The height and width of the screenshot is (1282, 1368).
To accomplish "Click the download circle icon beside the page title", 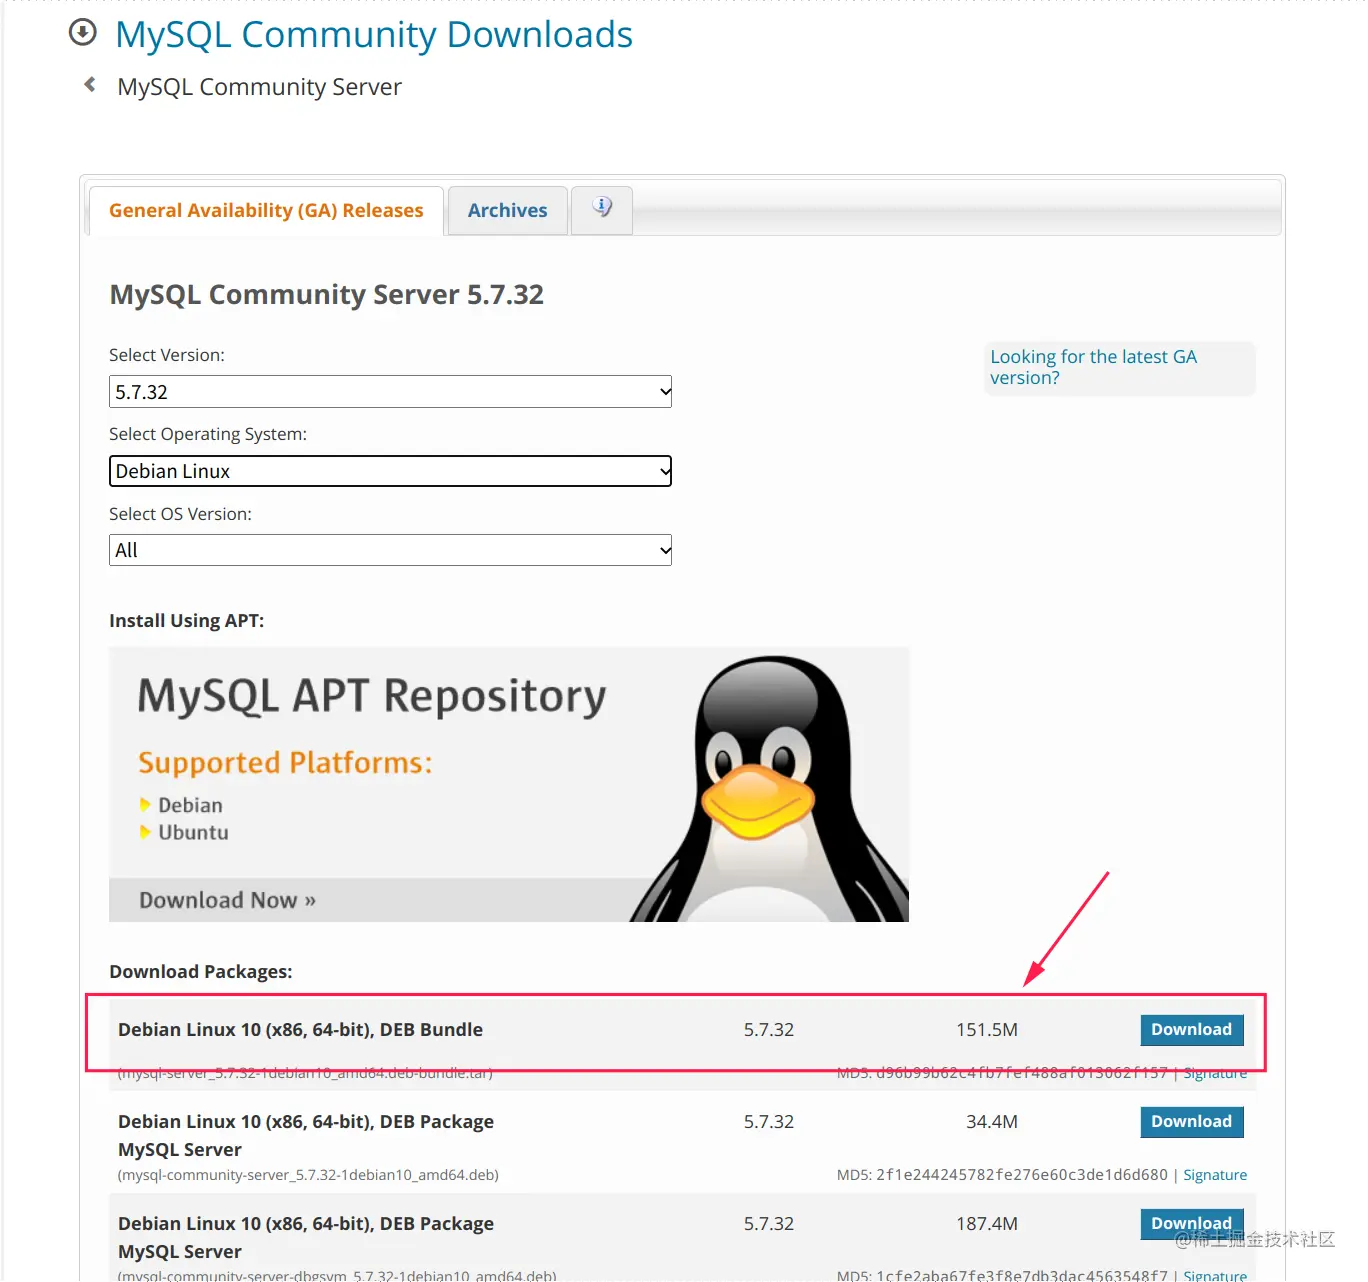I will coord(82,33).
